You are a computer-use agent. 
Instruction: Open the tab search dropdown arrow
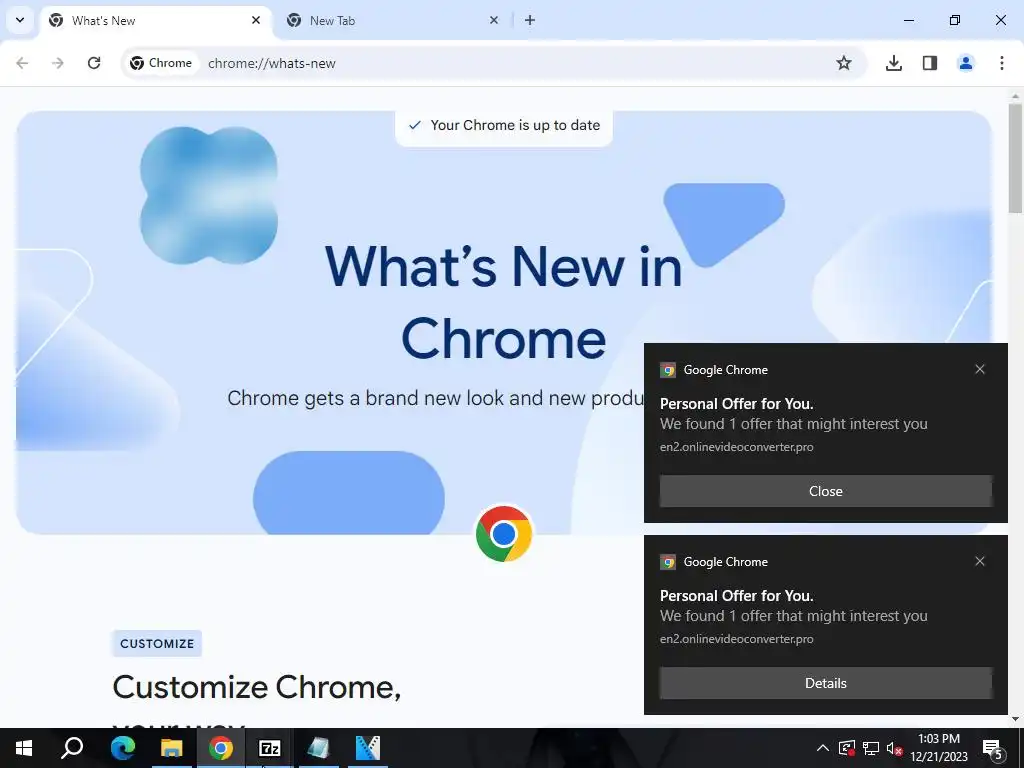click(x=20, y=20)
